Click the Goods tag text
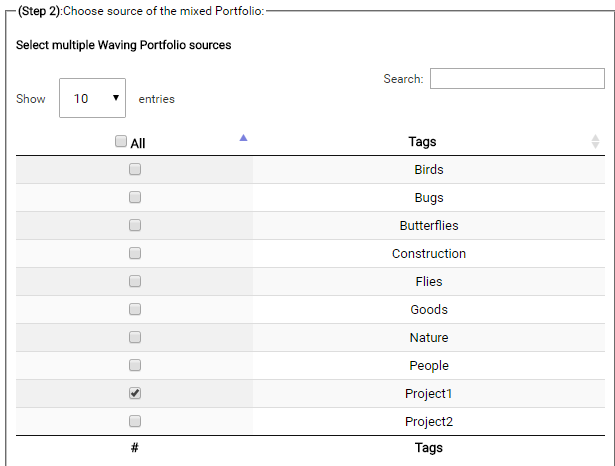Viewport: 615px width, 466px height. (x=429, y=309)
